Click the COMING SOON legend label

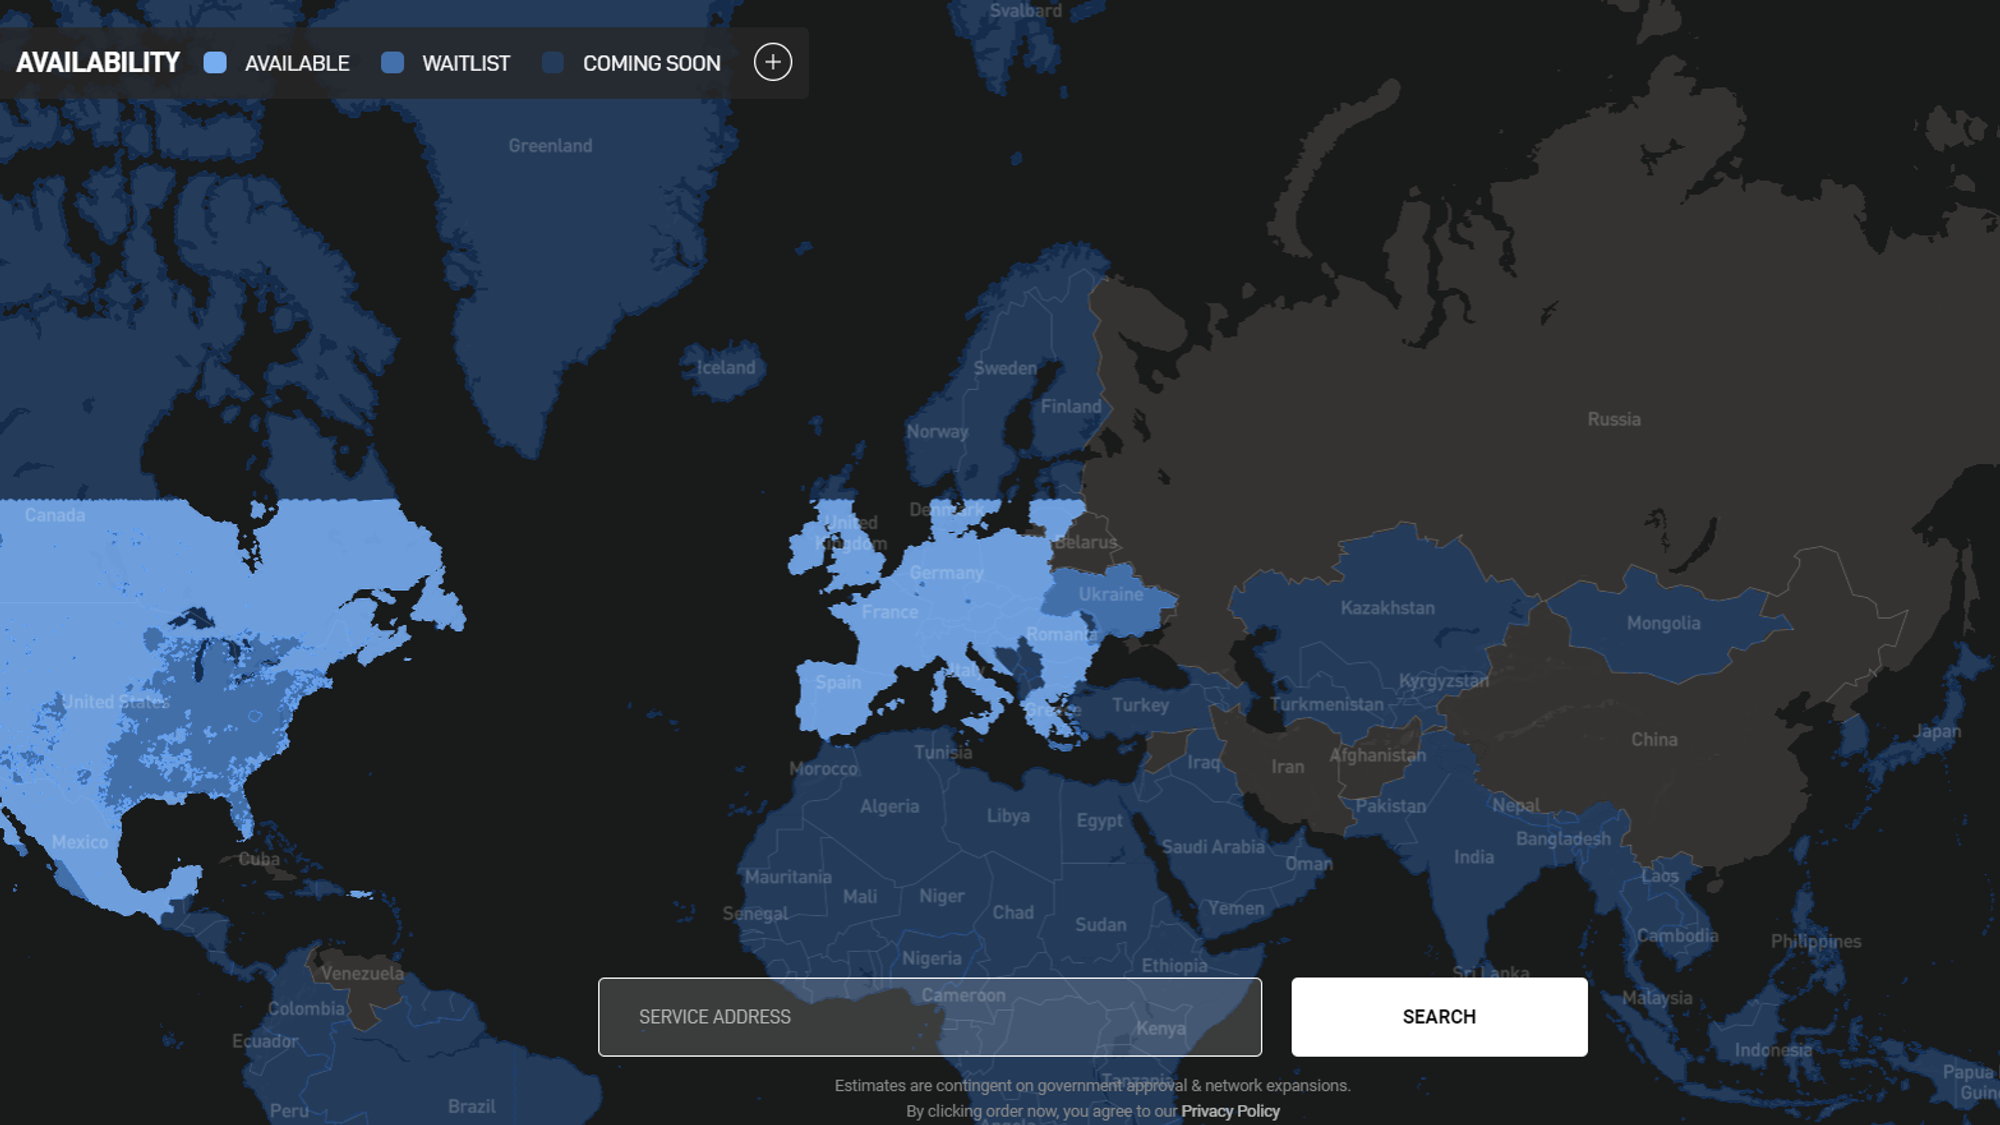pos(652,63)
